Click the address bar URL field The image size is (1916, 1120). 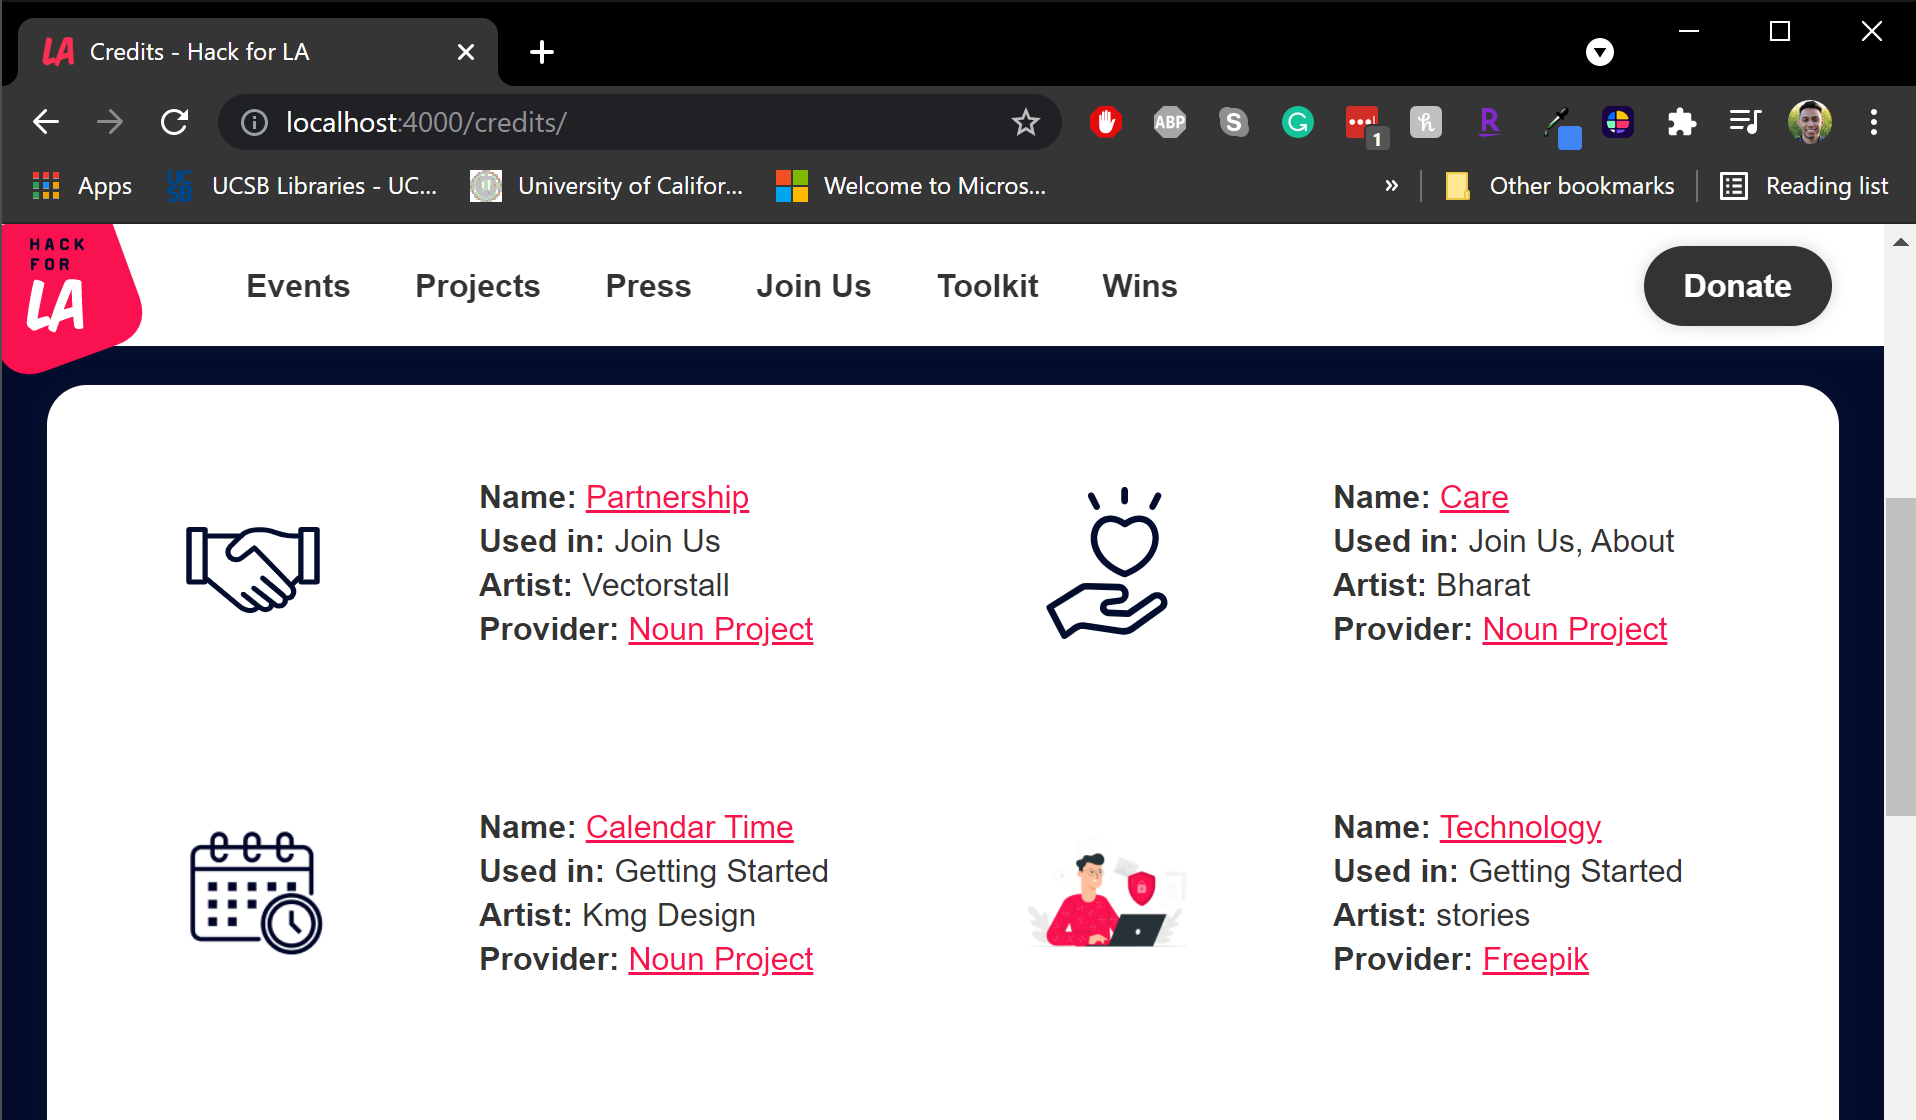pos(640,122)
